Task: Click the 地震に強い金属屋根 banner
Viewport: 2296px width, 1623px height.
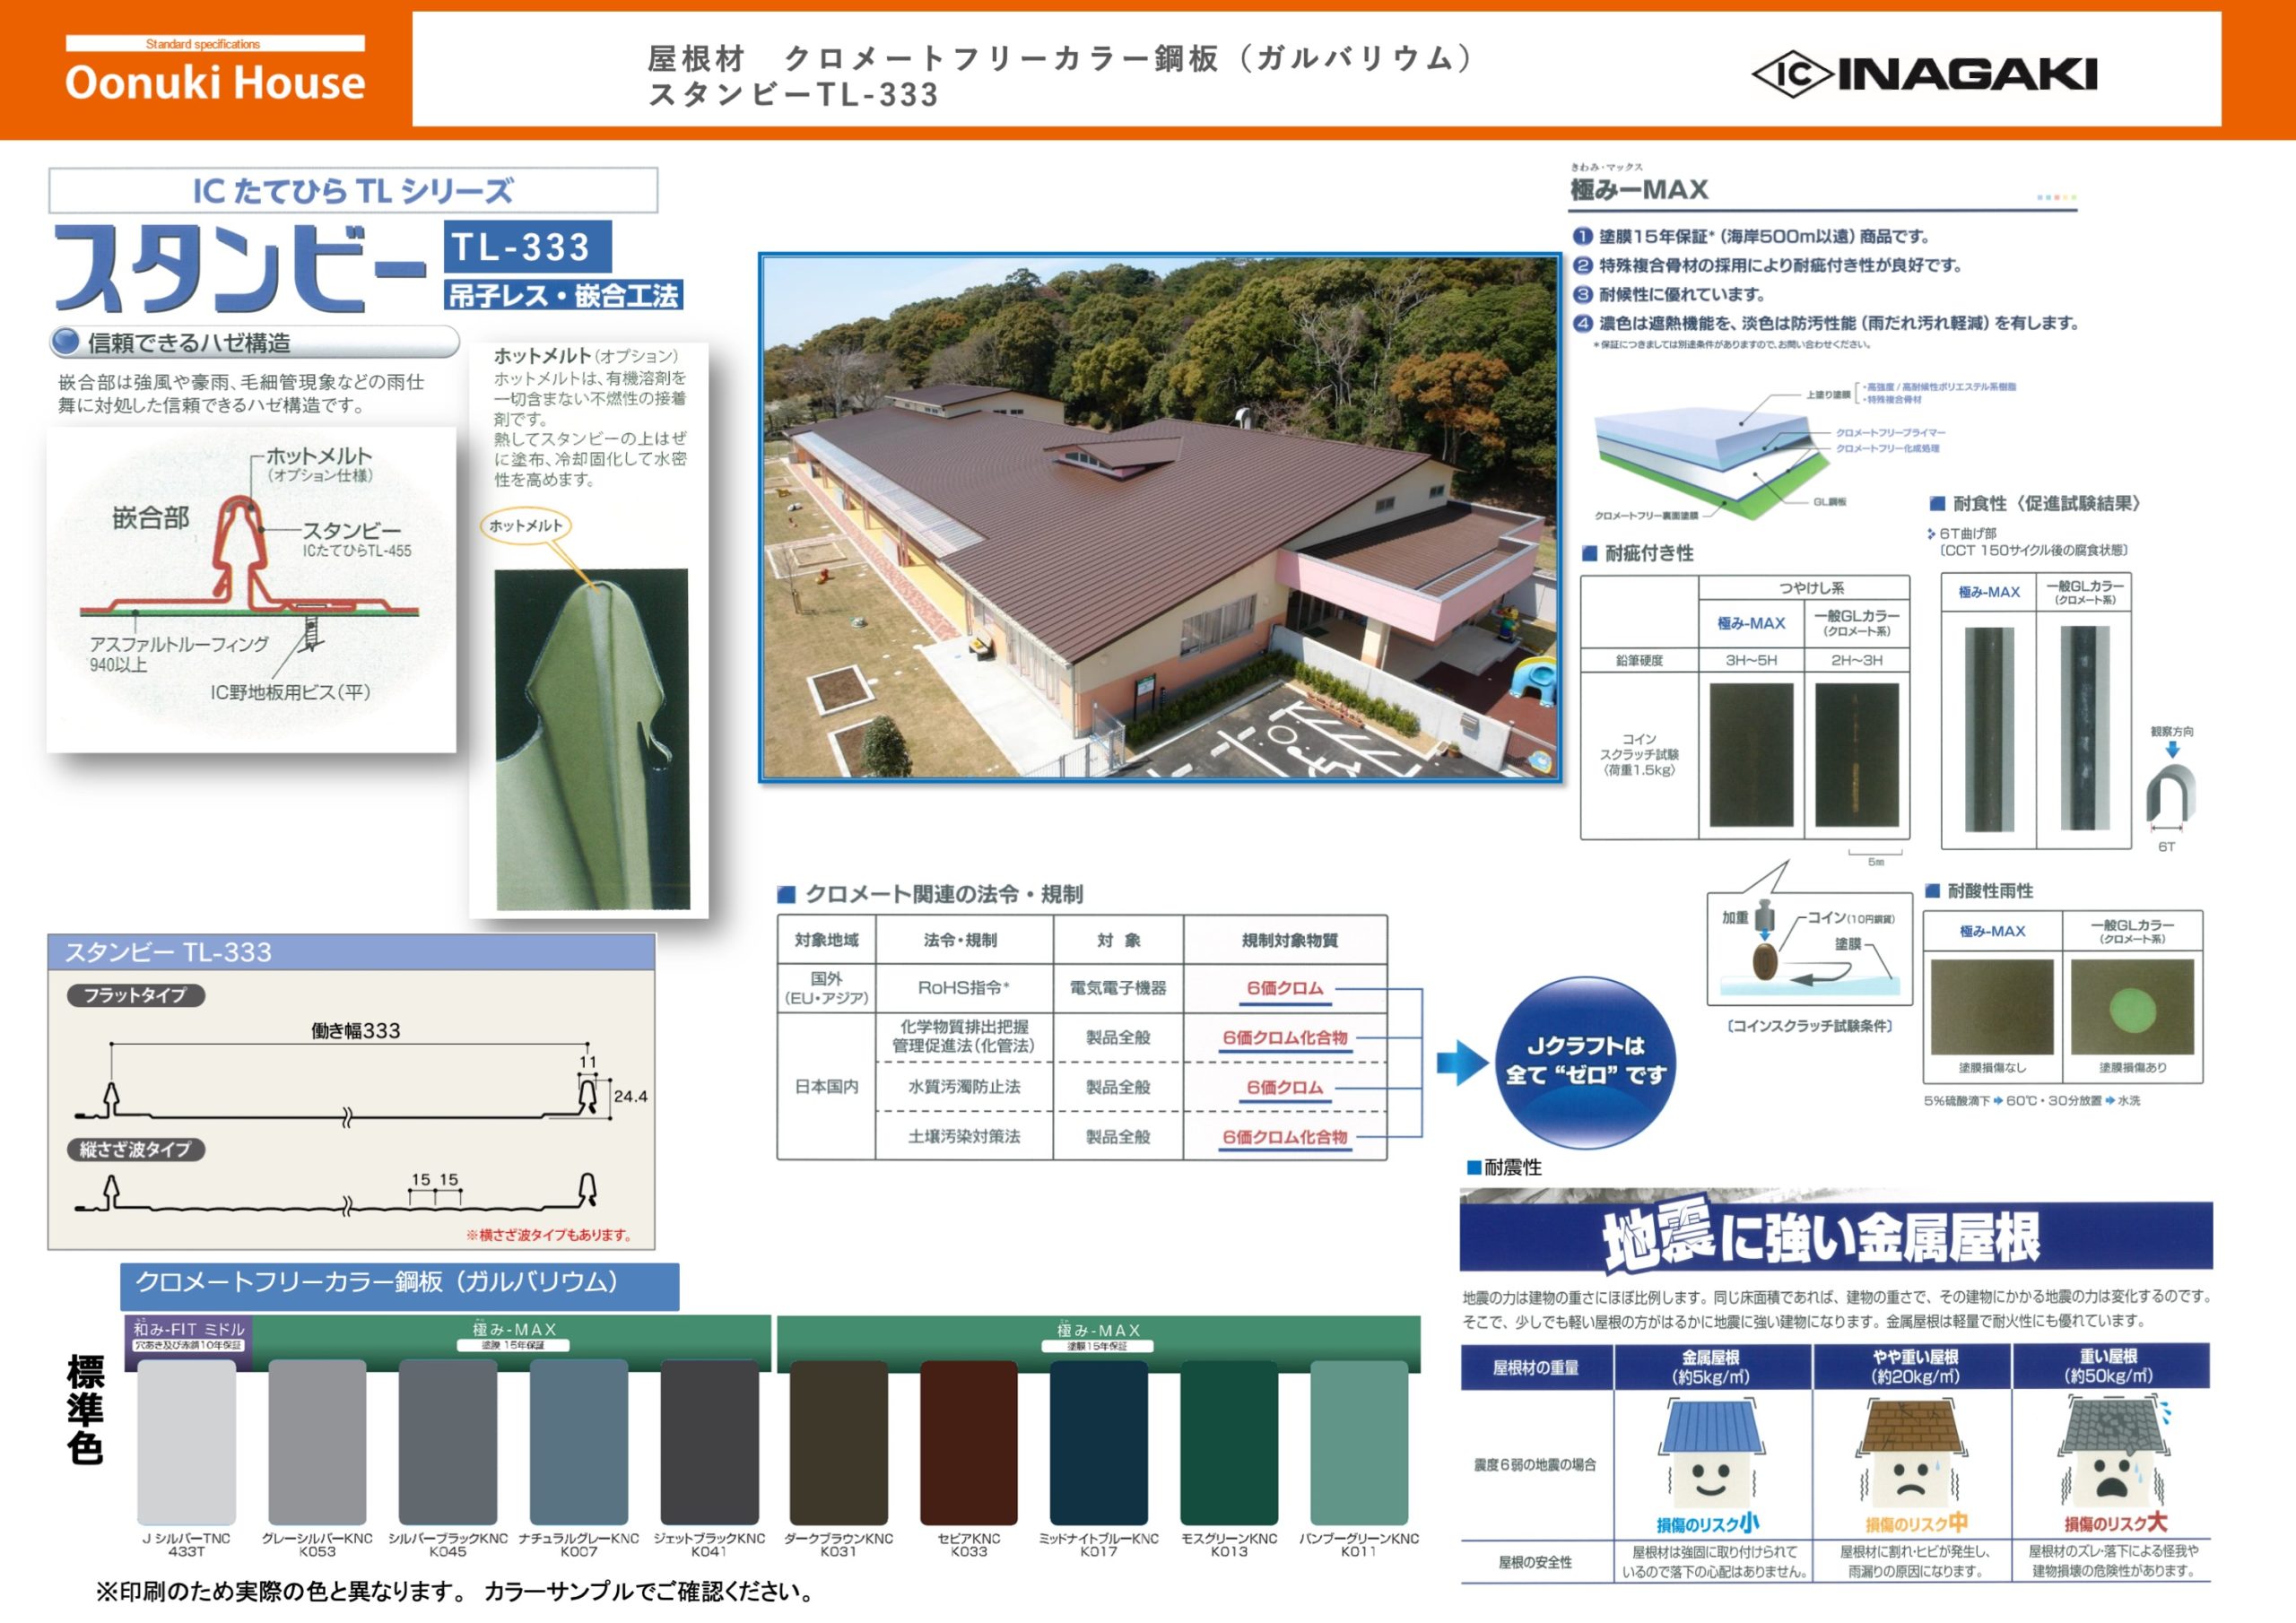Action: [1836, 1236]
